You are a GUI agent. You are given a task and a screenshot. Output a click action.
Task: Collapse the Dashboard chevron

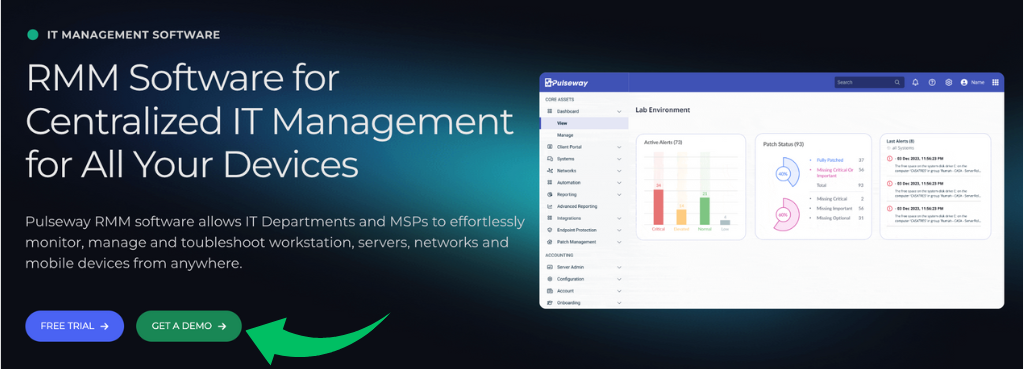[x=619, y=112]
